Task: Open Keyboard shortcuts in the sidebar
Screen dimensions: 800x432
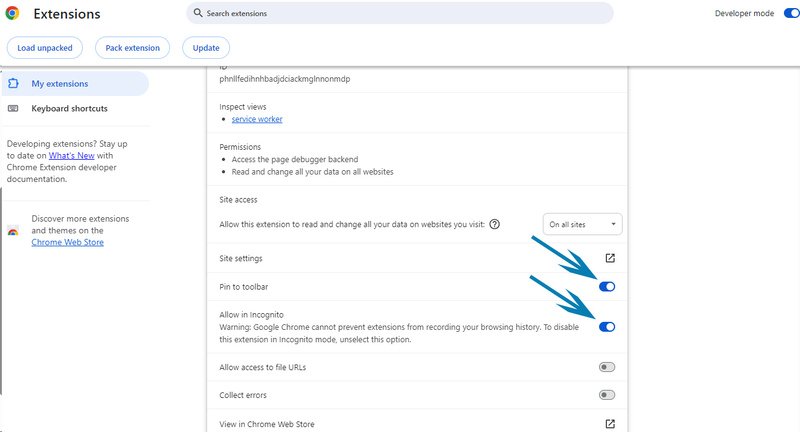Action: 69,108
